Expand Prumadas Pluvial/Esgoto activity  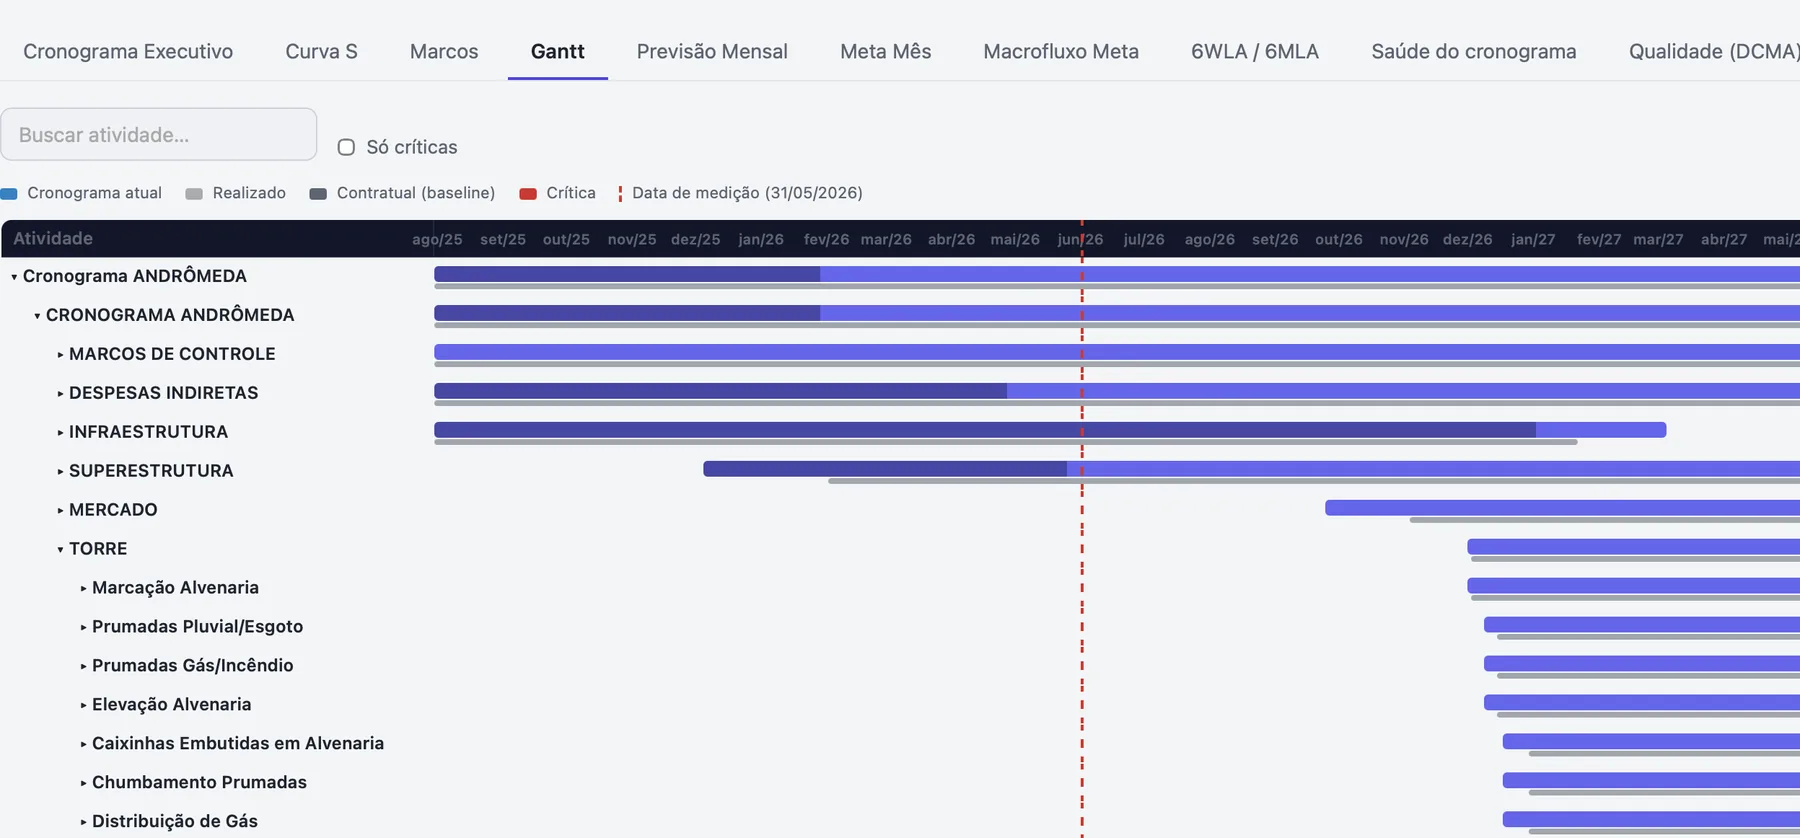tap(83, 627)
